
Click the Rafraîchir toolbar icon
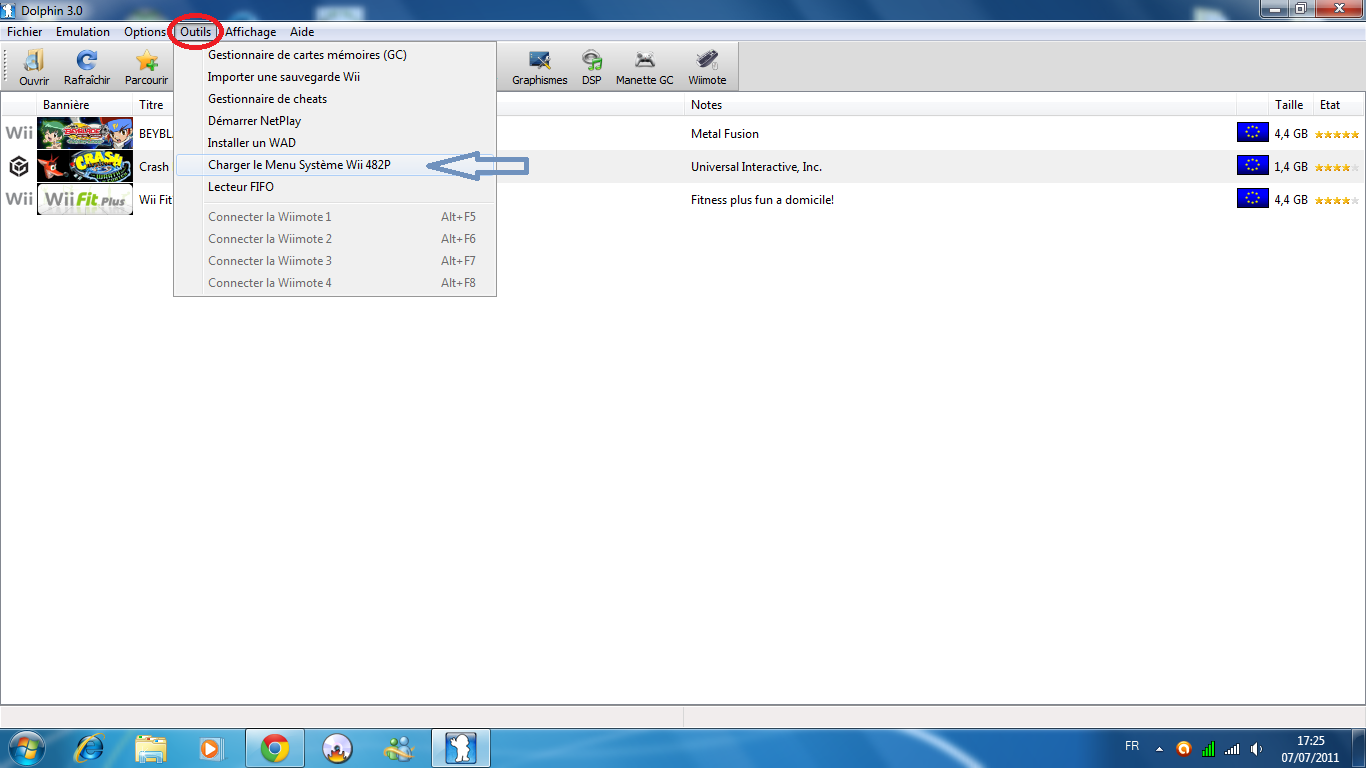pos(87,67)
